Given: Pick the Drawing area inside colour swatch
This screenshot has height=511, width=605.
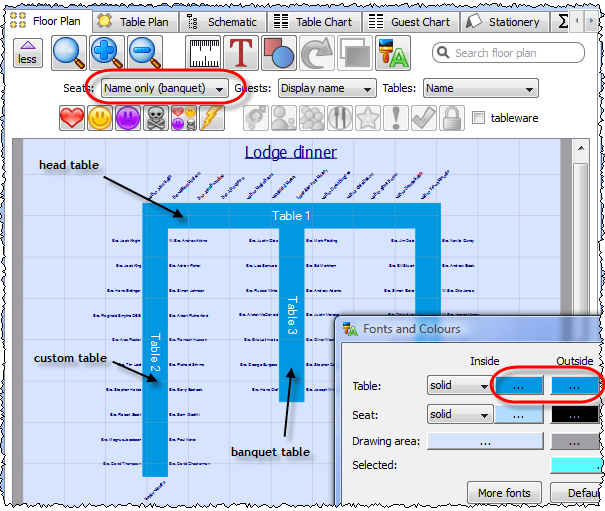Looking at the screenshot, I should point(485,441).
